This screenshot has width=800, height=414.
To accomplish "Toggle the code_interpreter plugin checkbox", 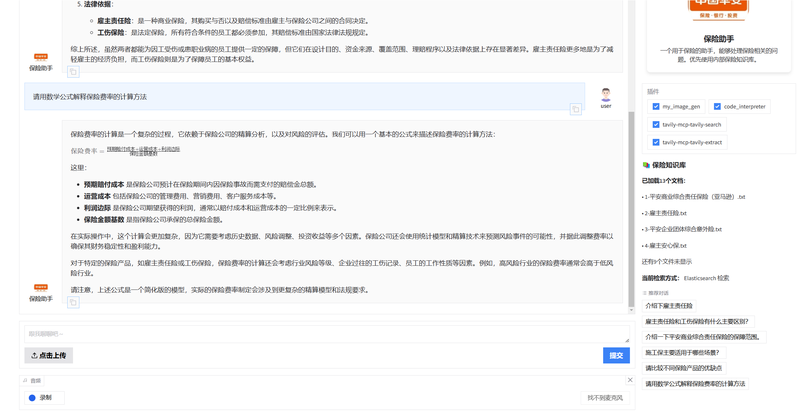I will coord(717,106).
